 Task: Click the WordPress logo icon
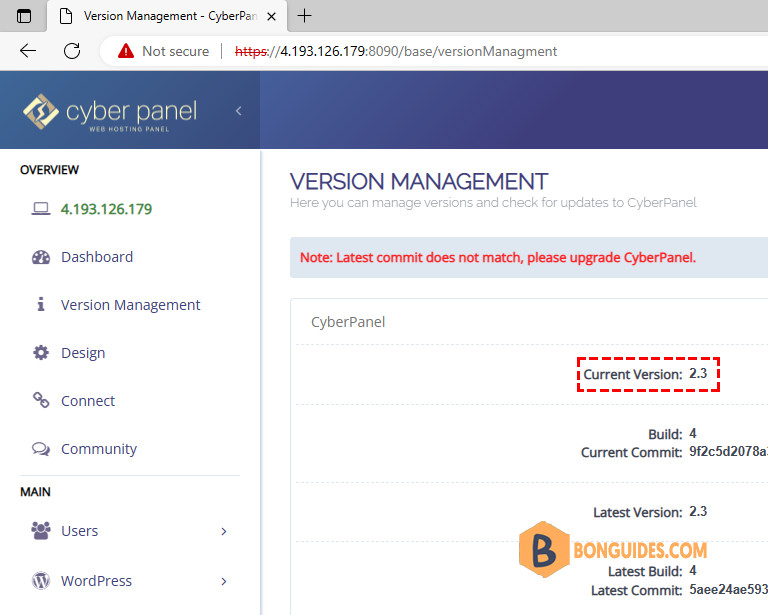coord(41,581)
